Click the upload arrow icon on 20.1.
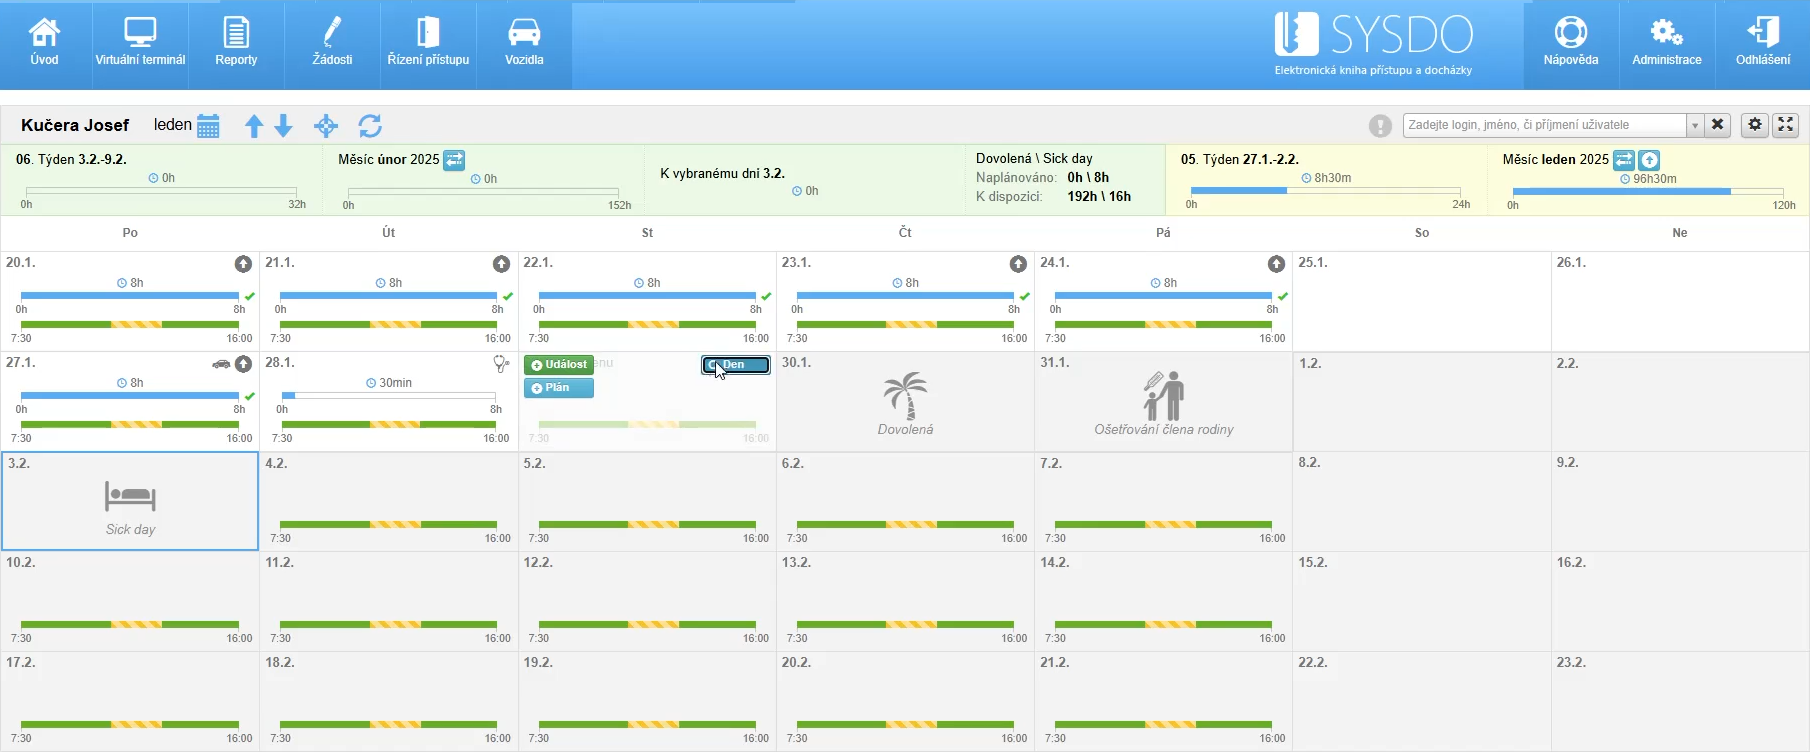Viewport: 1810px width, 752px height. click(243, 264)
